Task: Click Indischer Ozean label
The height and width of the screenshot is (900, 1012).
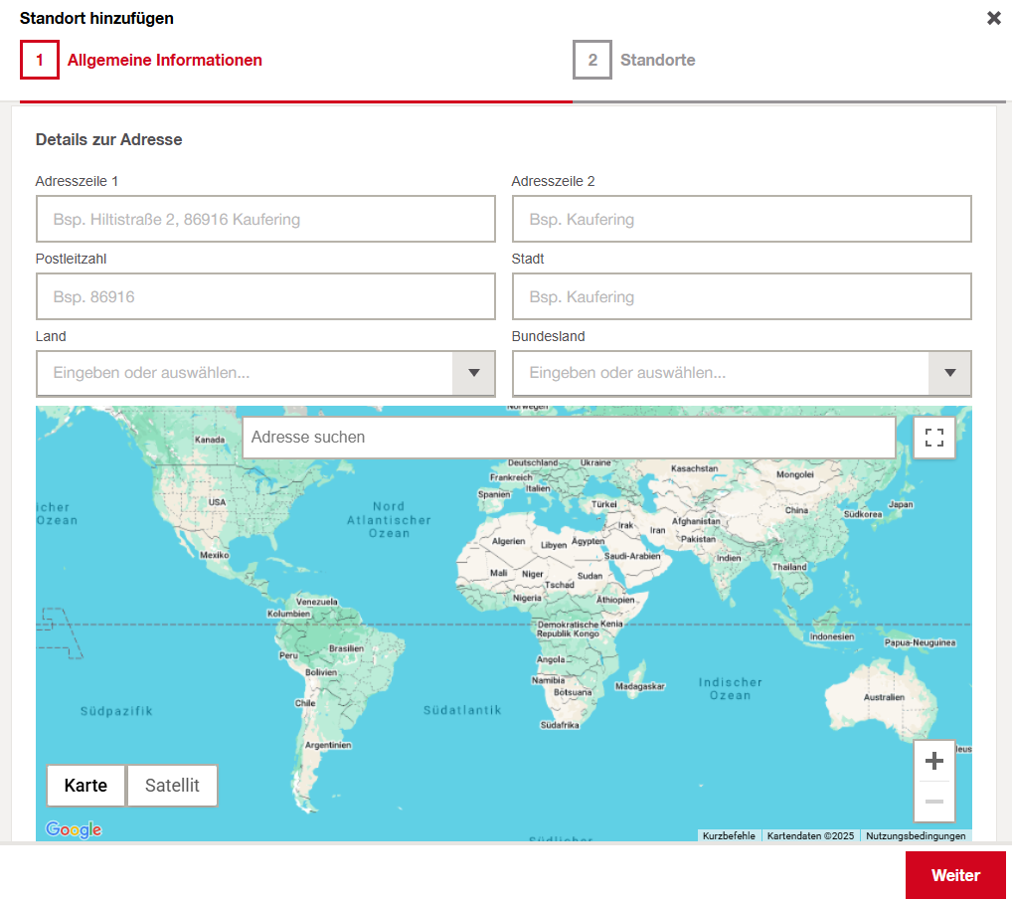Action: 730,689
